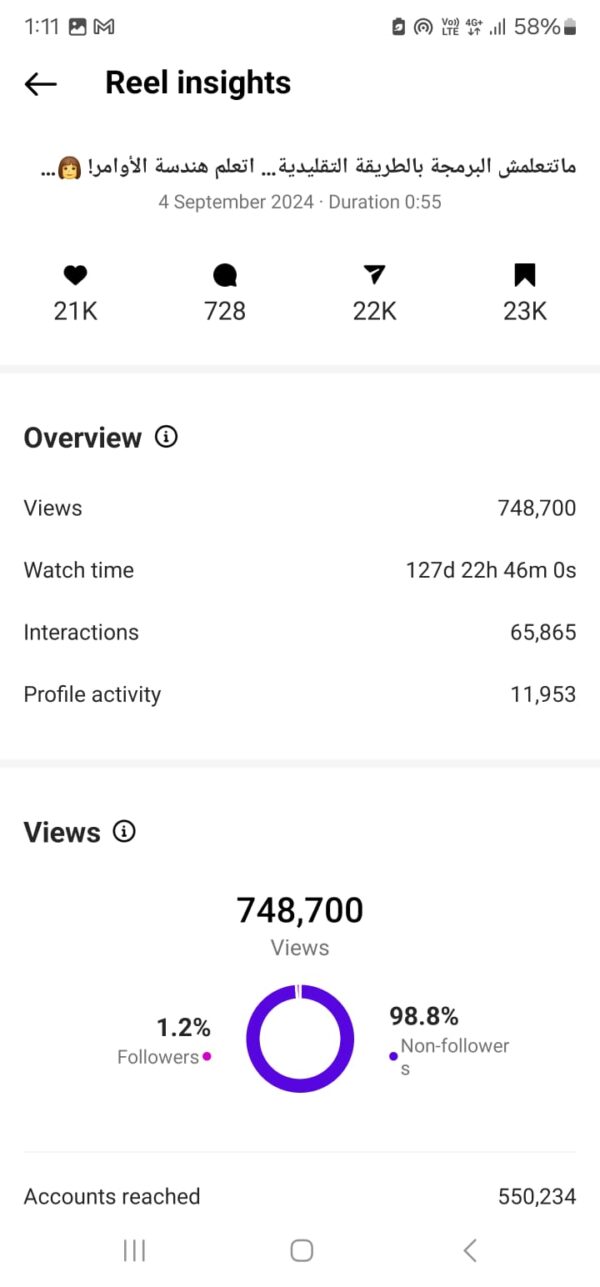
Task: Tap the Gmail notification icon in status bar
Action: (x=104, y=27)
